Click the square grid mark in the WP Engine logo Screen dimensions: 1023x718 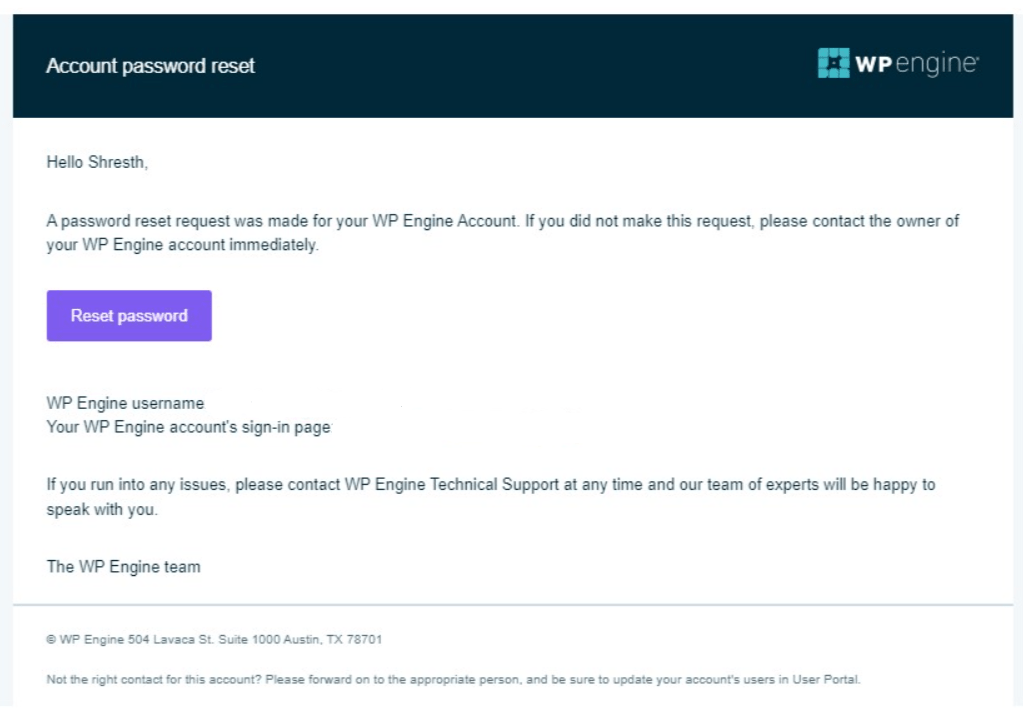click(832, 63)
